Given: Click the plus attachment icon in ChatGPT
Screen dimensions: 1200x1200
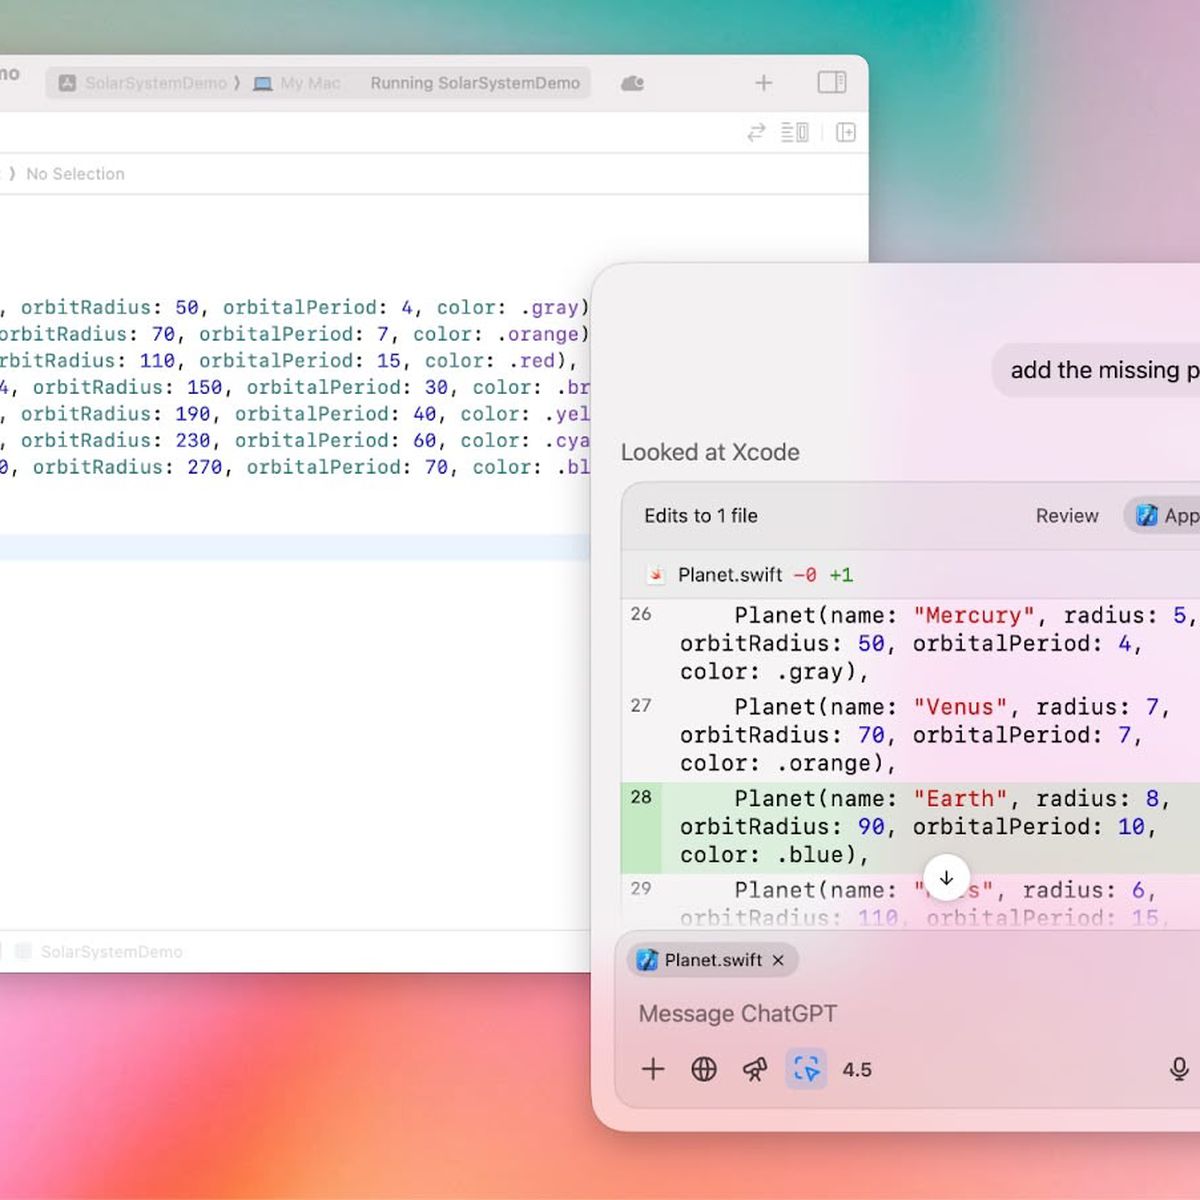Looking at the screenshot, I should 653,1069.
